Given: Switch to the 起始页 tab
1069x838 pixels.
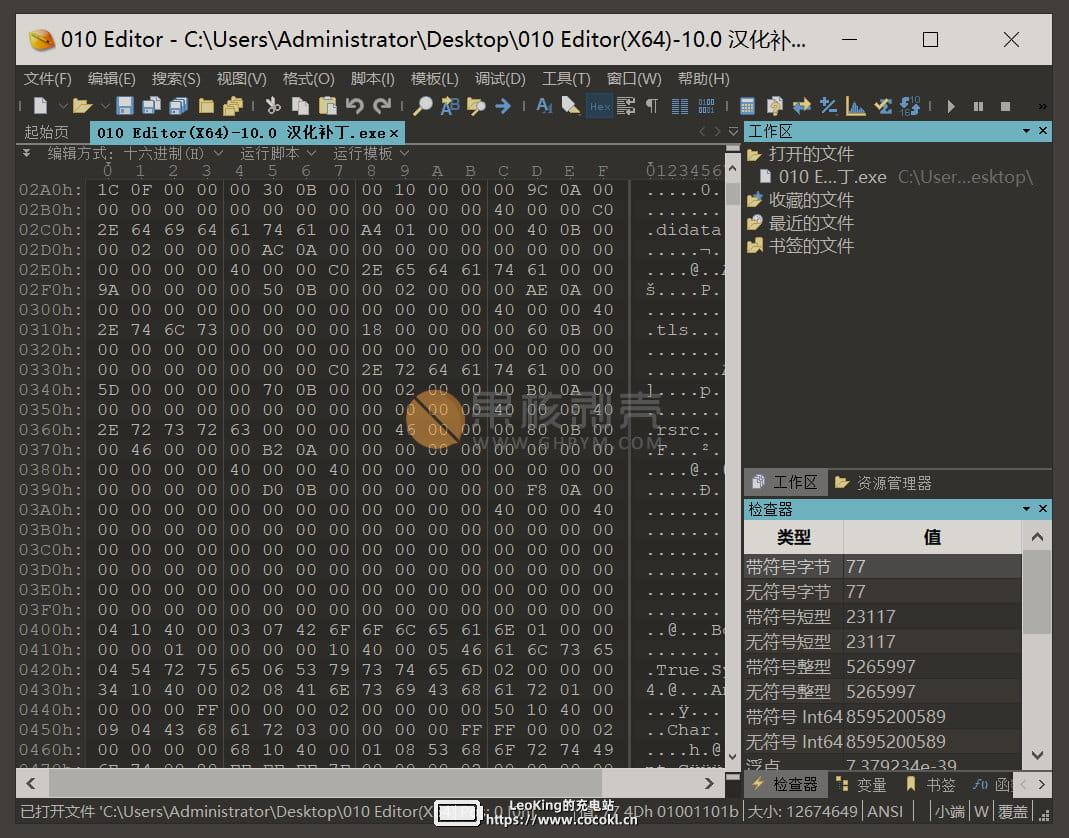Looking at the screenshot, I should click(x=46, y=132).
